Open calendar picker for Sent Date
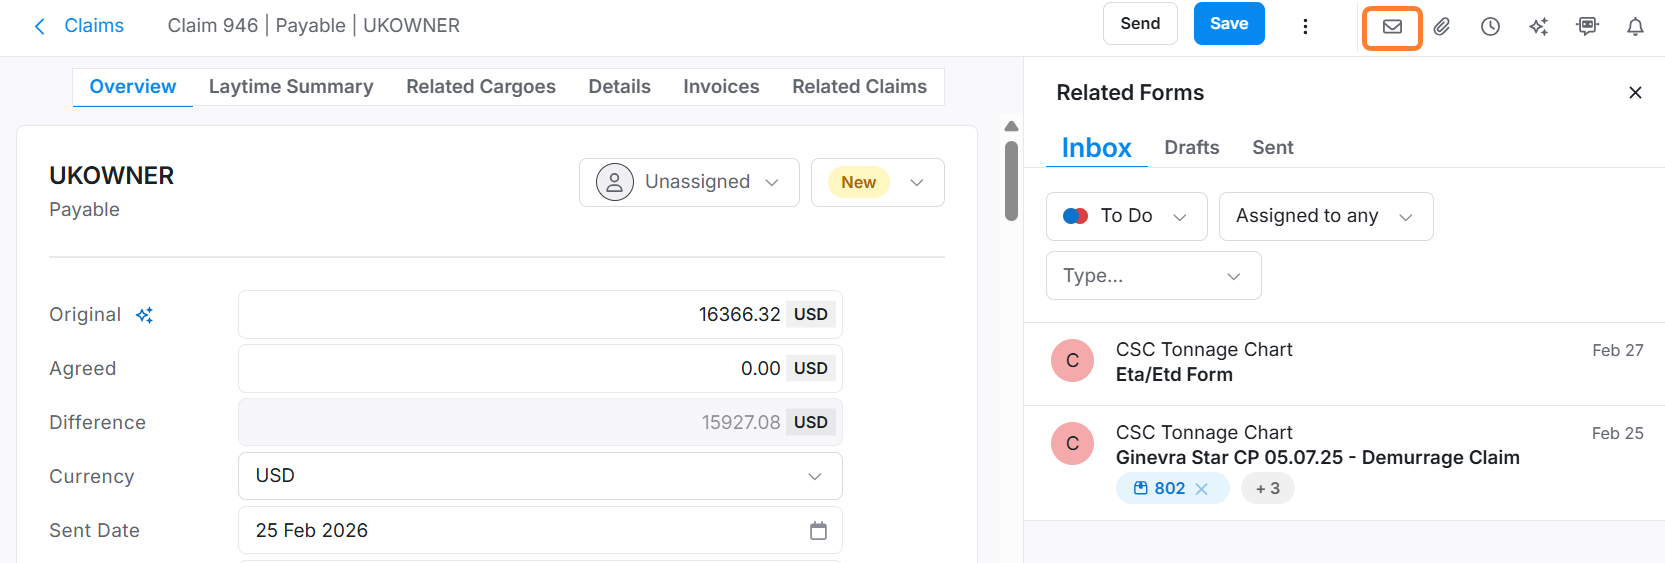 [818, 531]
